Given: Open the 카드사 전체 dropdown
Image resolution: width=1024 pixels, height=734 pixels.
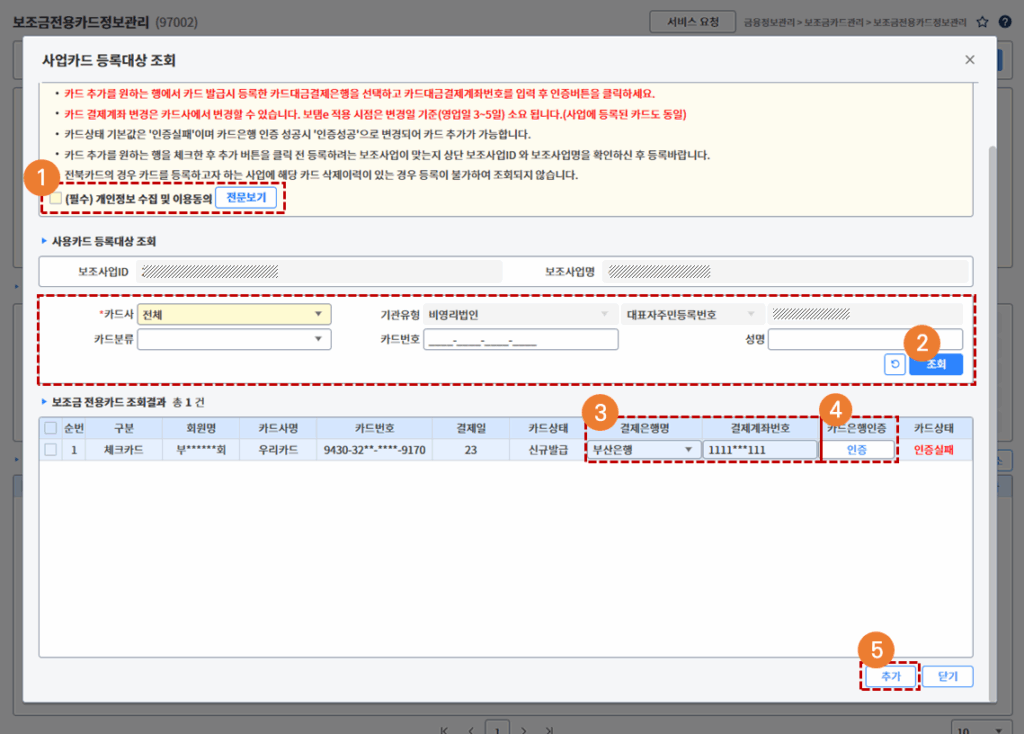Looking at the screenshot, I should click(234, 314).
